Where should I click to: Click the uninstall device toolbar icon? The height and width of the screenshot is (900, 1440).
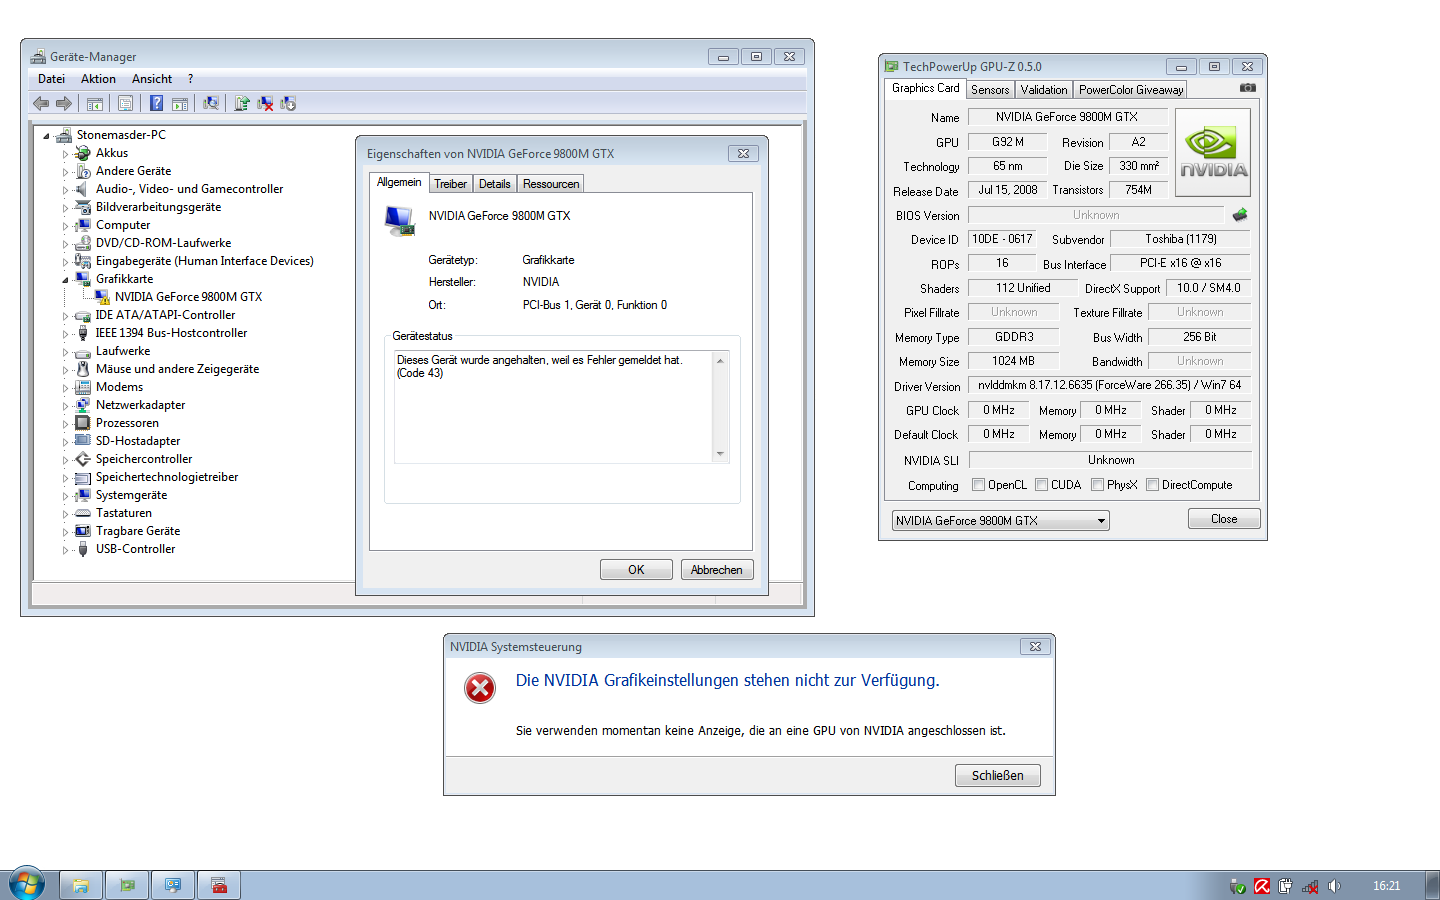point(265,103)
